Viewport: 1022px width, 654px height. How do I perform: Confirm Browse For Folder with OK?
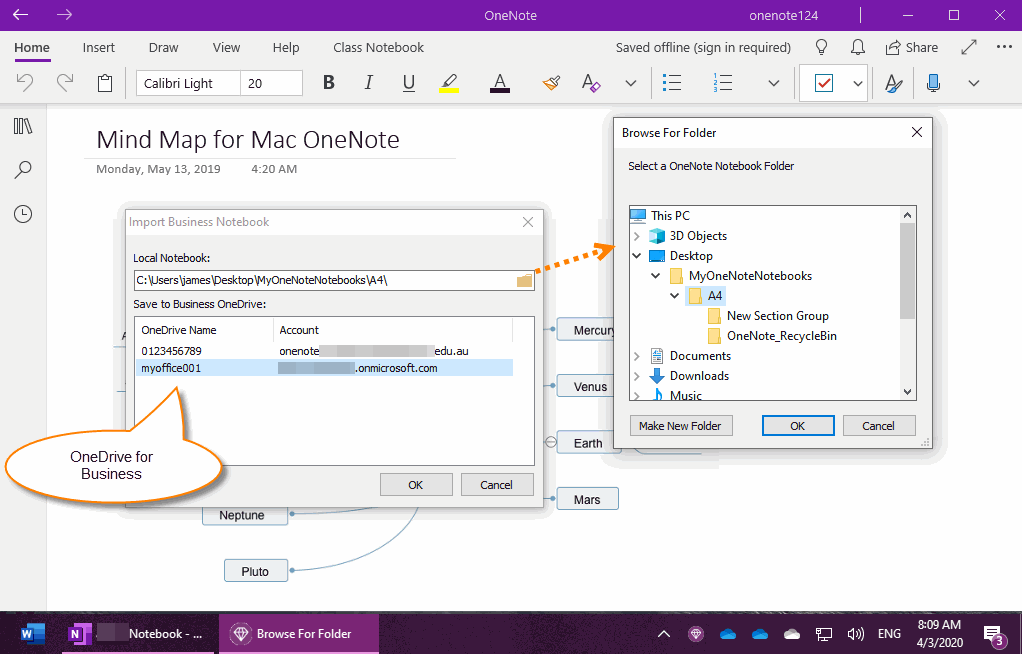coord(798,426)
